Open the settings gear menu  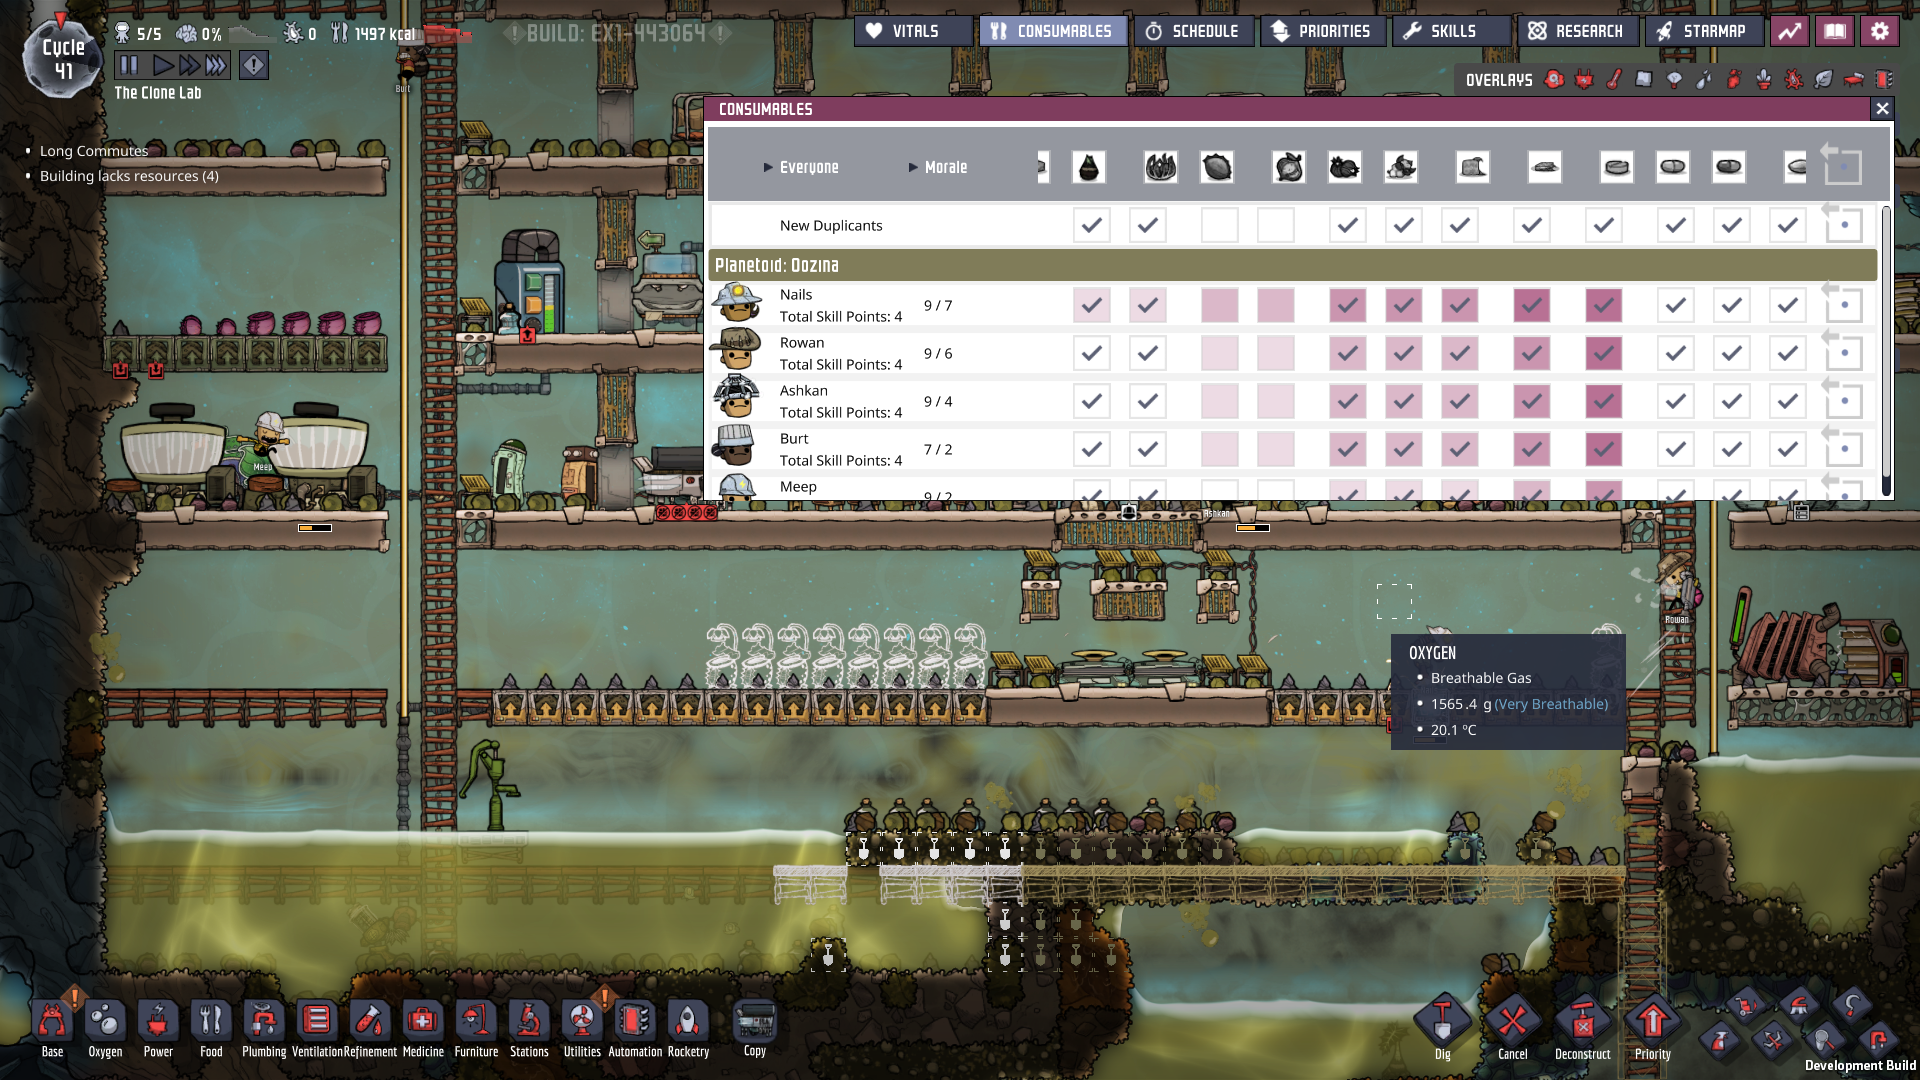coord(1880,31)
